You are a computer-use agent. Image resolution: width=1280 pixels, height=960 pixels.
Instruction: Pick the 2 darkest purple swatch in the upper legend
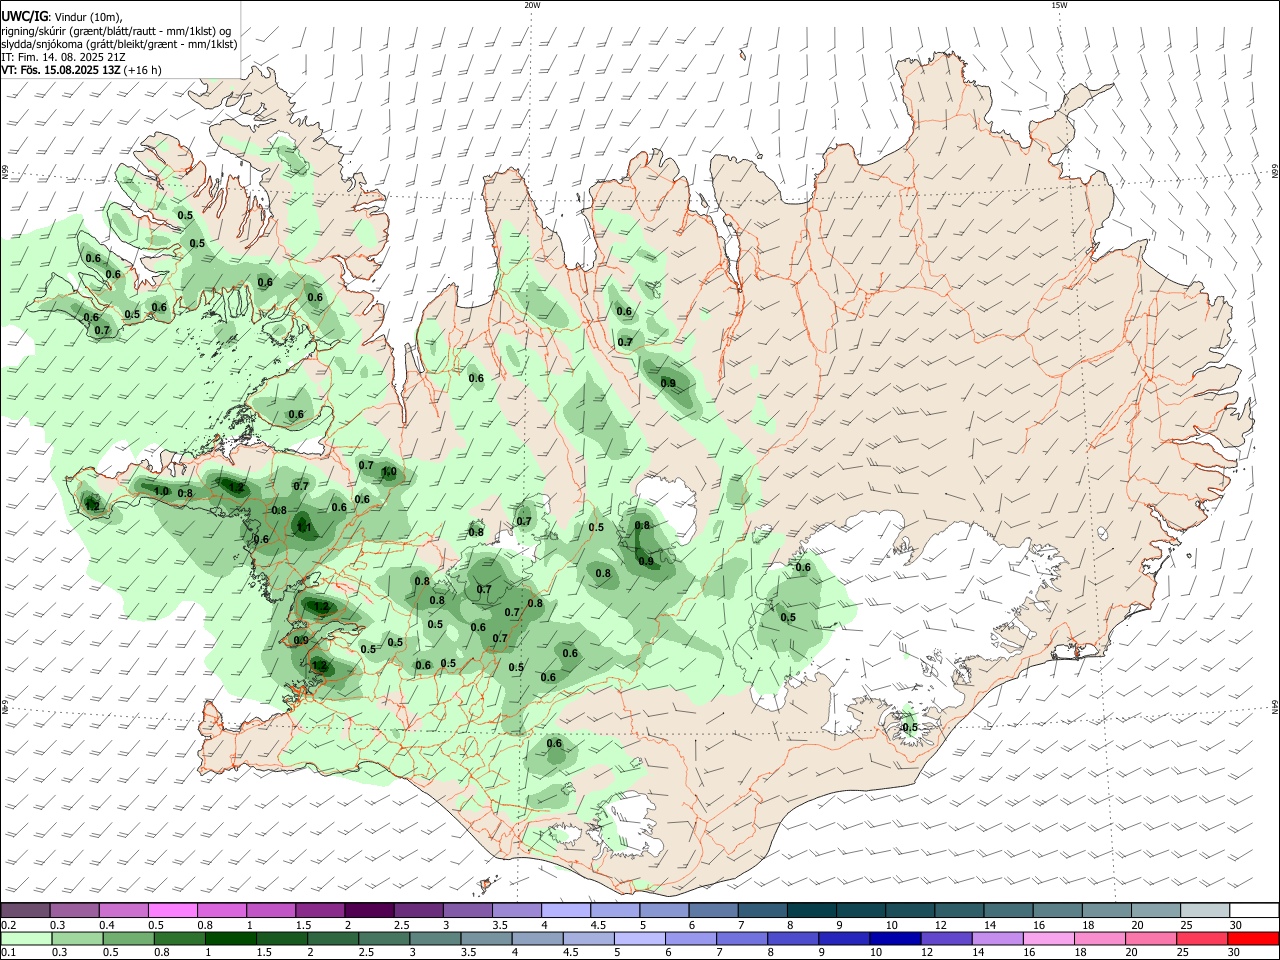point(368,910)
